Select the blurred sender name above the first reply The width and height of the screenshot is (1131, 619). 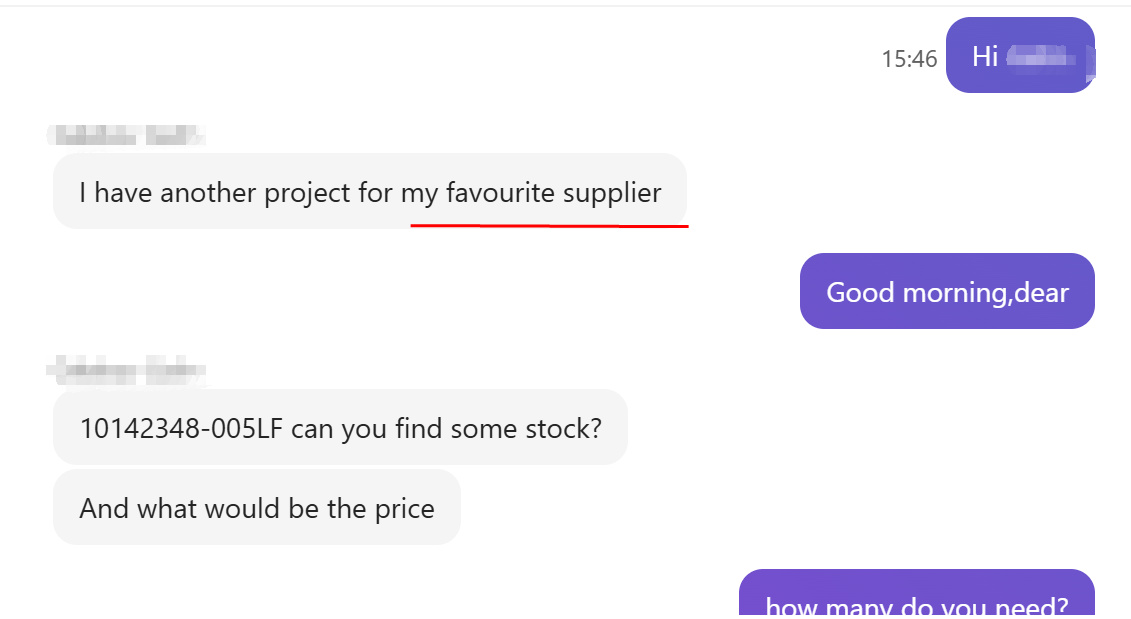(x=125, y=134)
